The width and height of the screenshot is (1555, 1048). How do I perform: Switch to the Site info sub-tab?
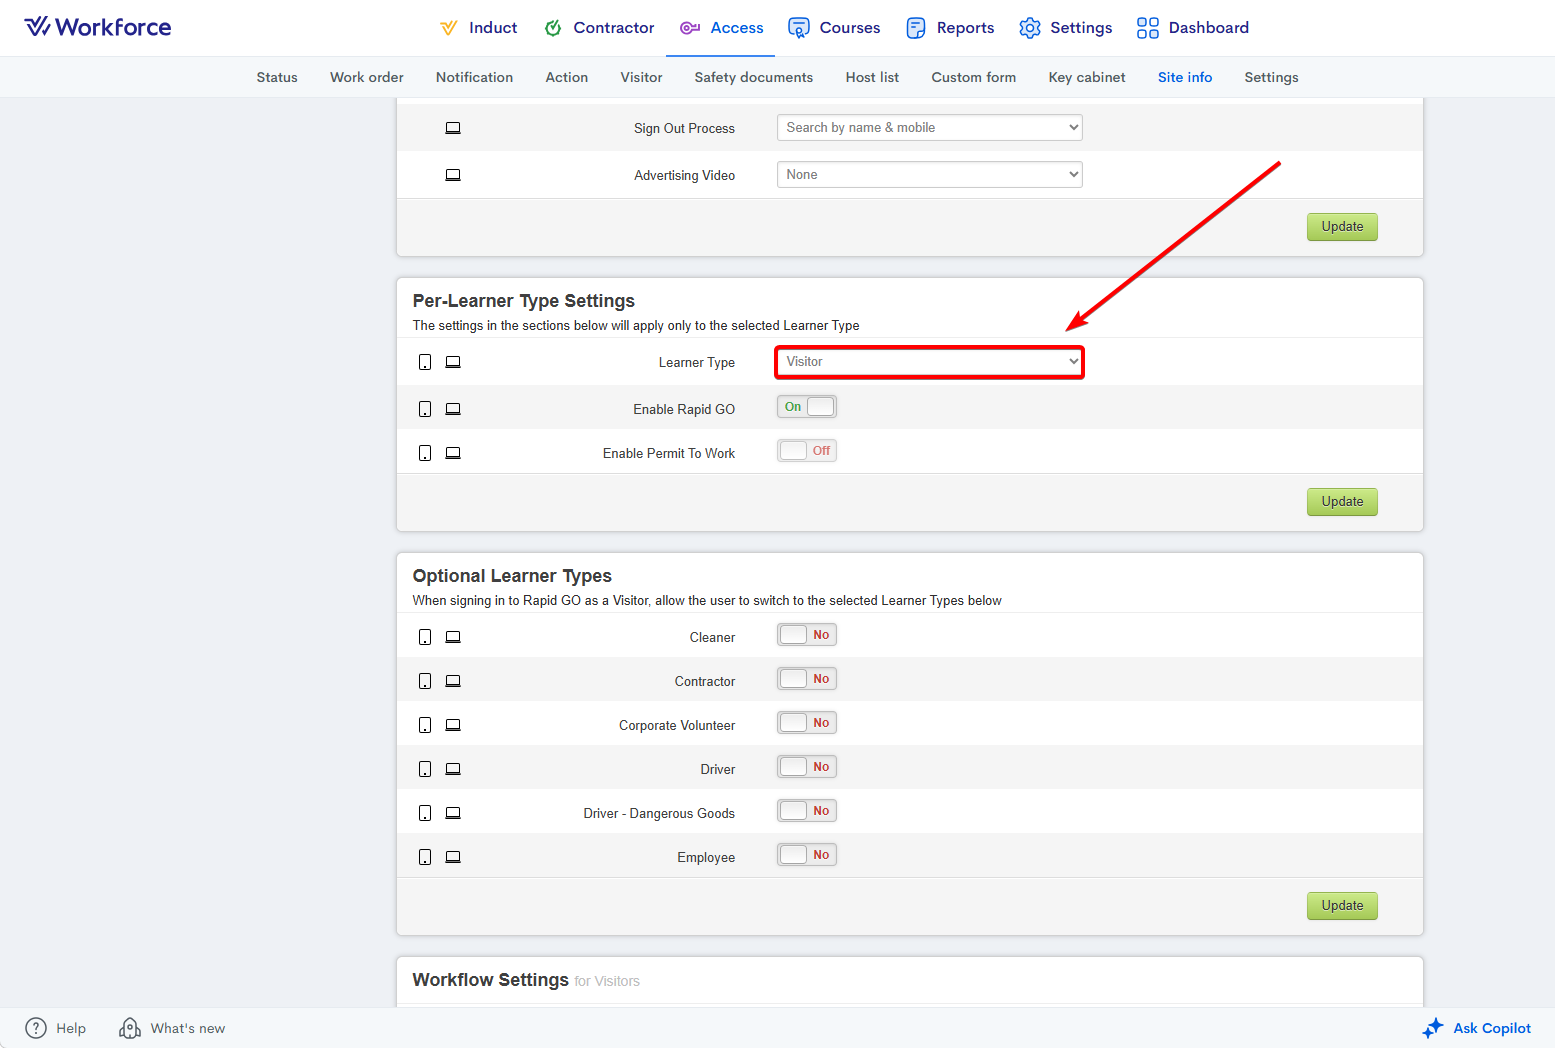pos(1185,77)
